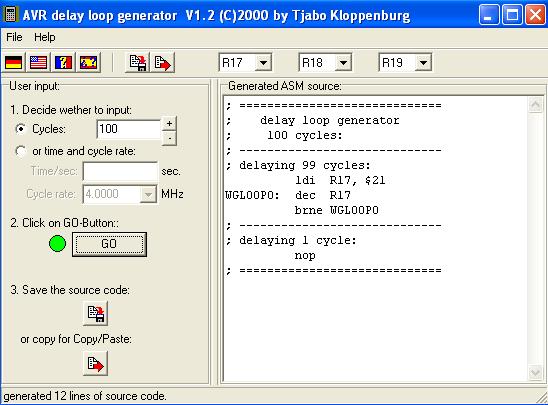Click the Cycles value input field
548x405 pixels.
point(129,129)
